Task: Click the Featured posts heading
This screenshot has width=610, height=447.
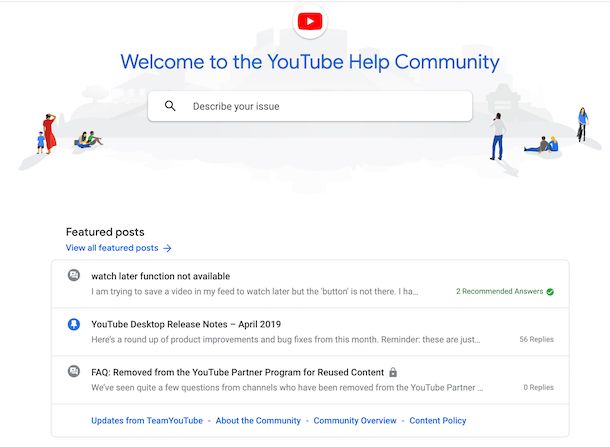Action: click(105, 232)
